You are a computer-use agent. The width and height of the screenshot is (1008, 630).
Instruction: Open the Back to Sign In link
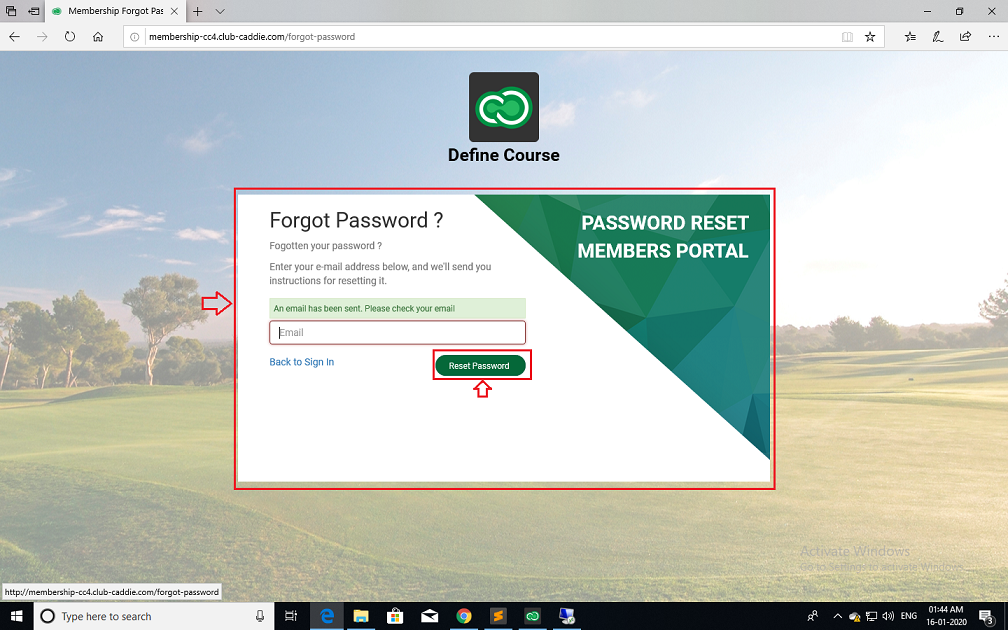[302, 362]
